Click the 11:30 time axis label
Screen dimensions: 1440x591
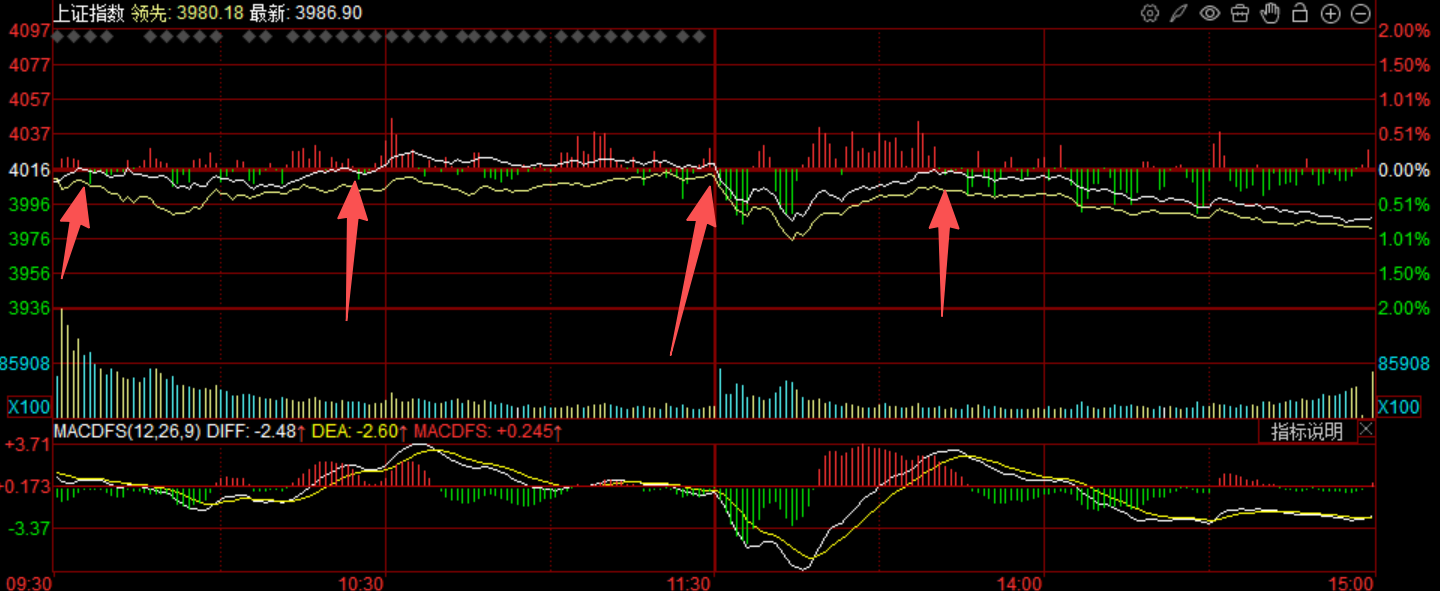(691, 582)
